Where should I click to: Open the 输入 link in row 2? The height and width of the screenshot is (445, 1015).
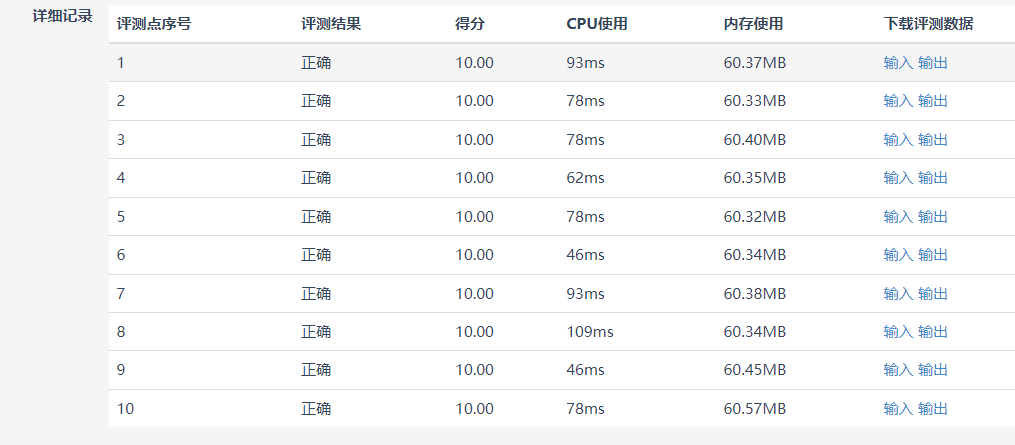898,101
